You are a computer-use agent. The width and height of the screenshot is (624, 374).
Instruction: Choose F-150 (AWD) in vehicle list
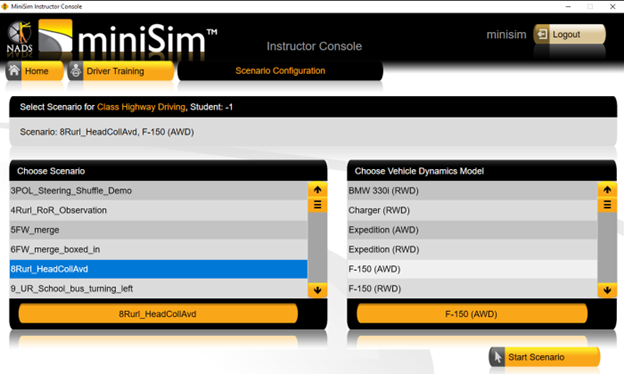tap(472, 269)
